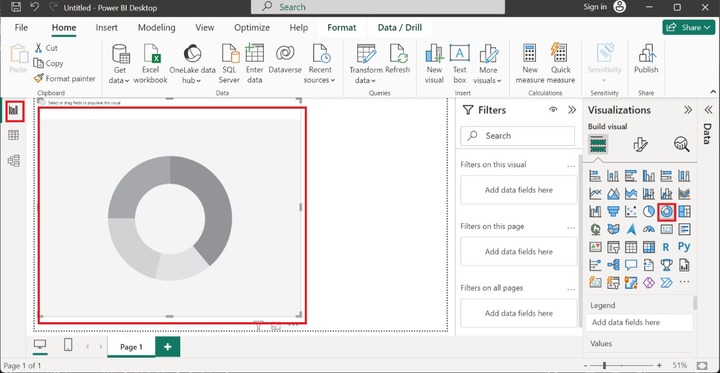
Task: Switch to the Insert ribbon tab
Action: 107,28
